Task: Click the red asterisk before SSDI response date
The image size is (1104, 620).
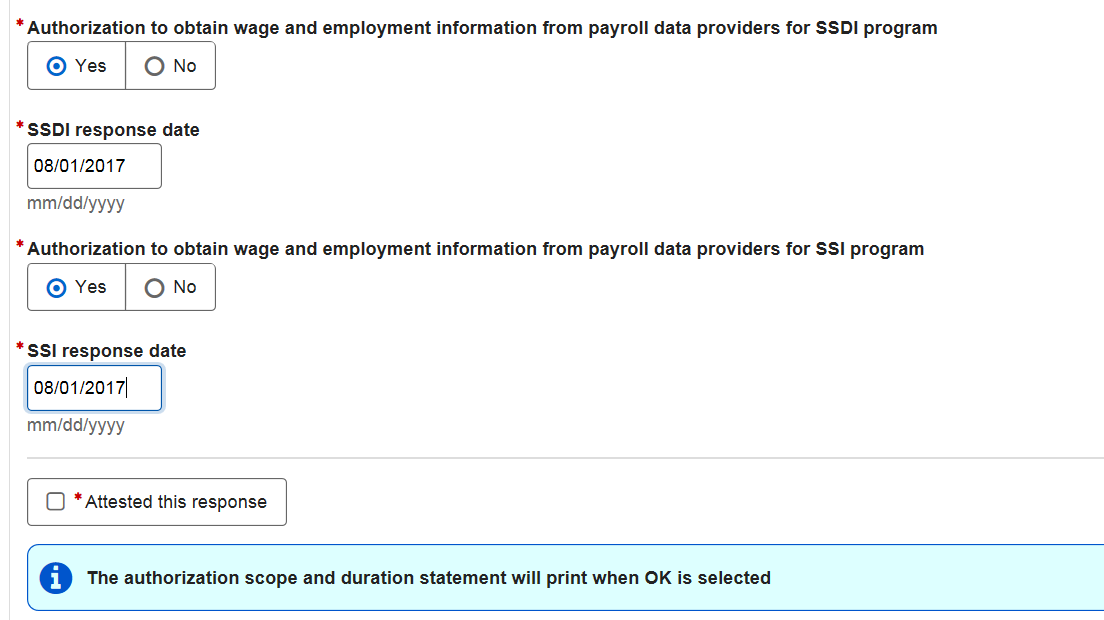Action: point(21,126)
